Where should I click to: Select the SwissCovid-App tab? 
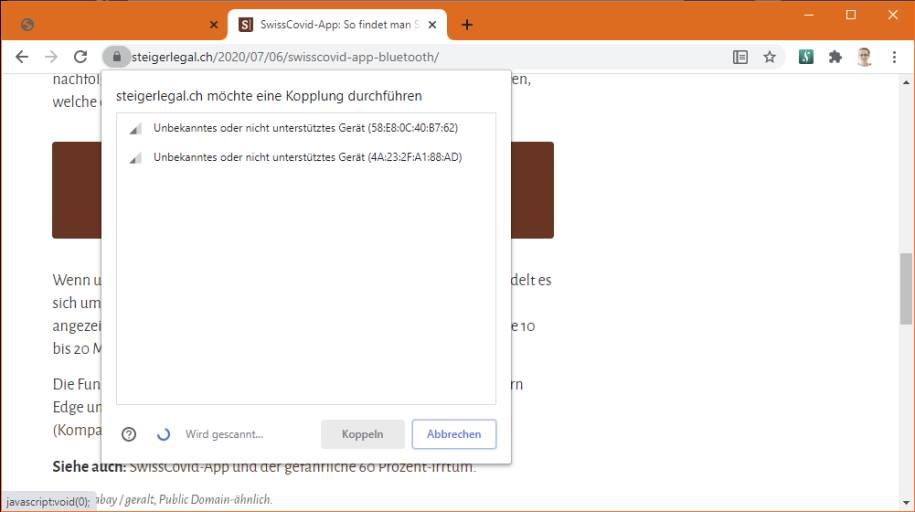(x=337, y=25)
